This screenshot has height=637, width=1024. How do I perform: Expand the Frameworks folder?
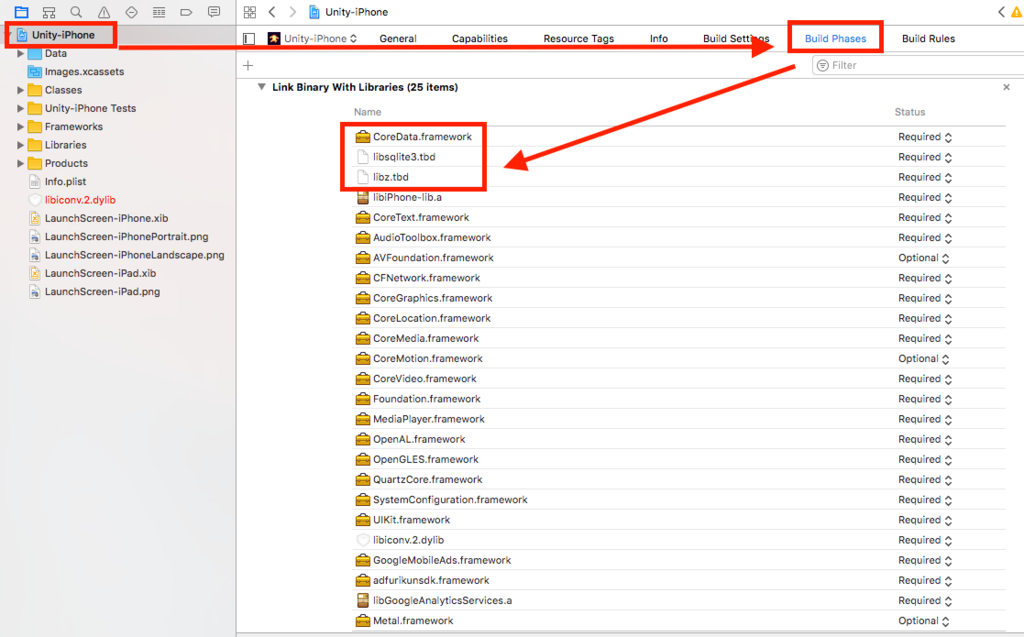[x=20, y=127]
